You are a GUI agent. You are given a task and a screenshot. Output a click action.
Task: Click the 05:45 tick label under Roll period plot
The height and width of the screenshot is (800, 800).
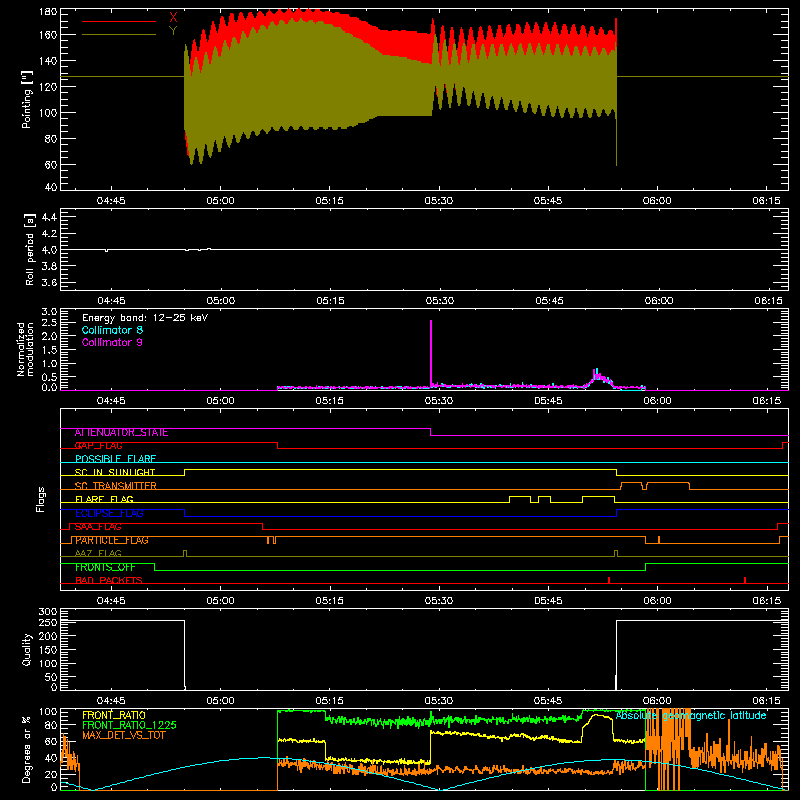pos(549,301)
